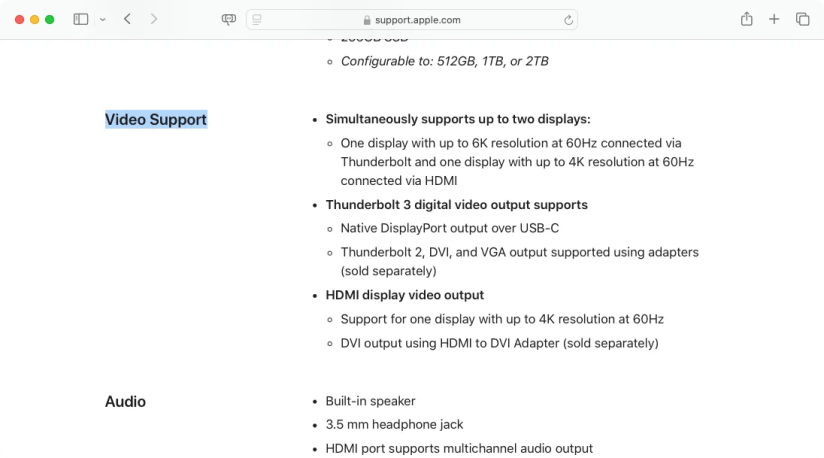Click the Audio section heading
This screenshot has height=458, width=824.
[x=125, y=401]
